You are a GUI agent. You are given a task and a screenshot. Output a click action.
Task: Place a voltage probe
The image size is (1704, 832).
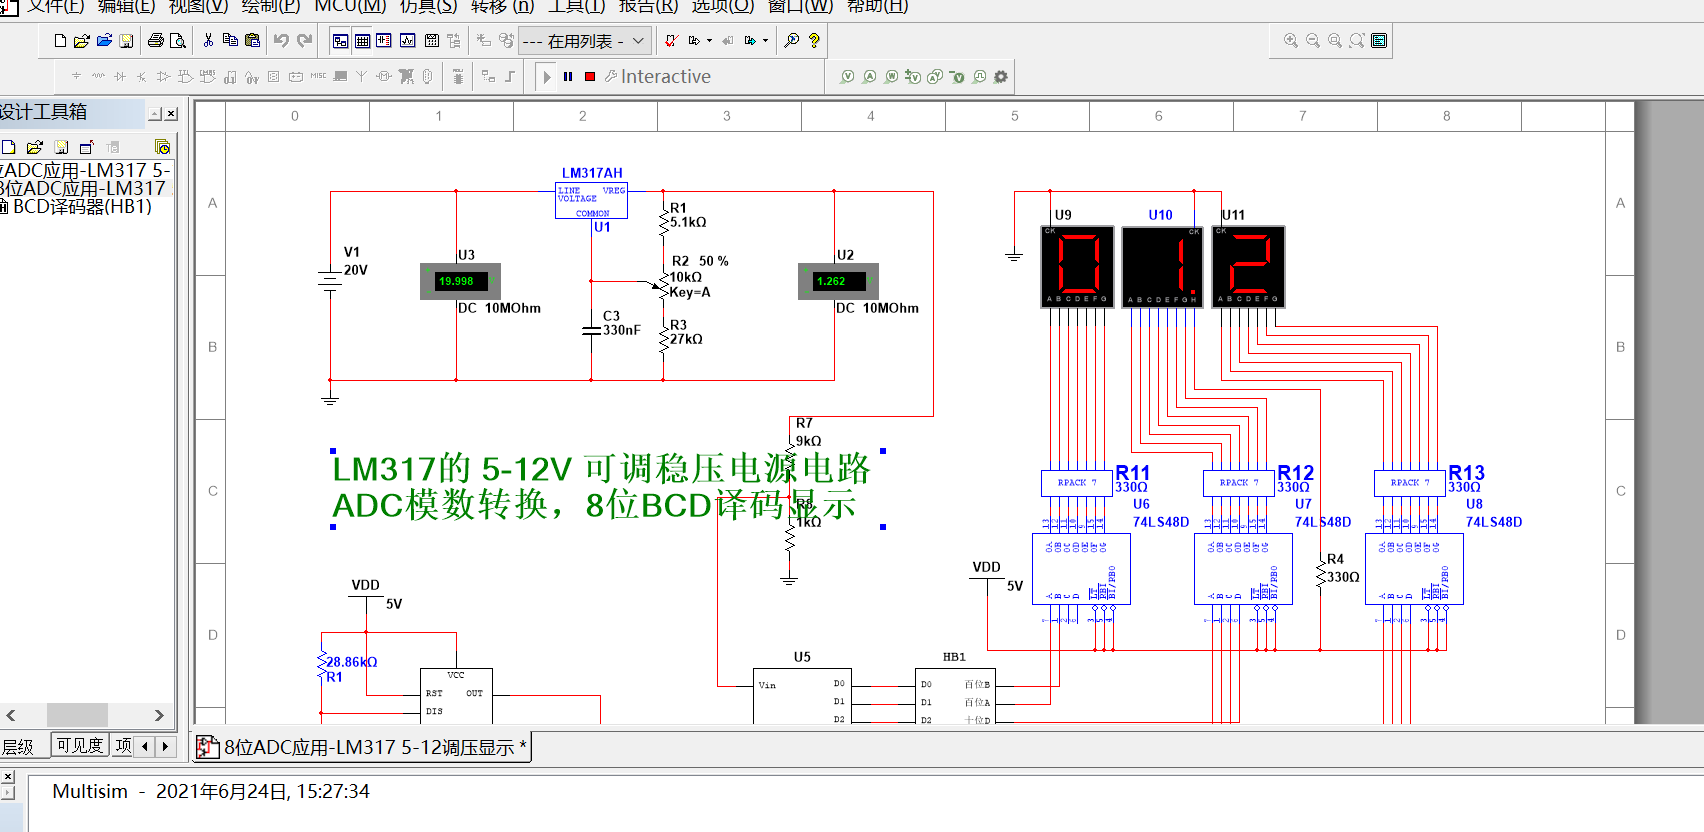pos(848,77)
